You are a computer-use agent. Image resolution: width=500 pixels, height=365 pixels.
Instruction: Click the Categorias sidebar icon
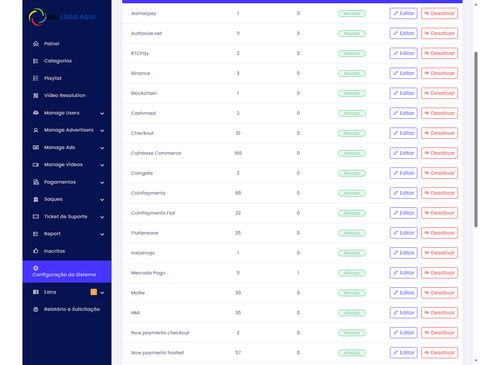click(x=36, y=61)
